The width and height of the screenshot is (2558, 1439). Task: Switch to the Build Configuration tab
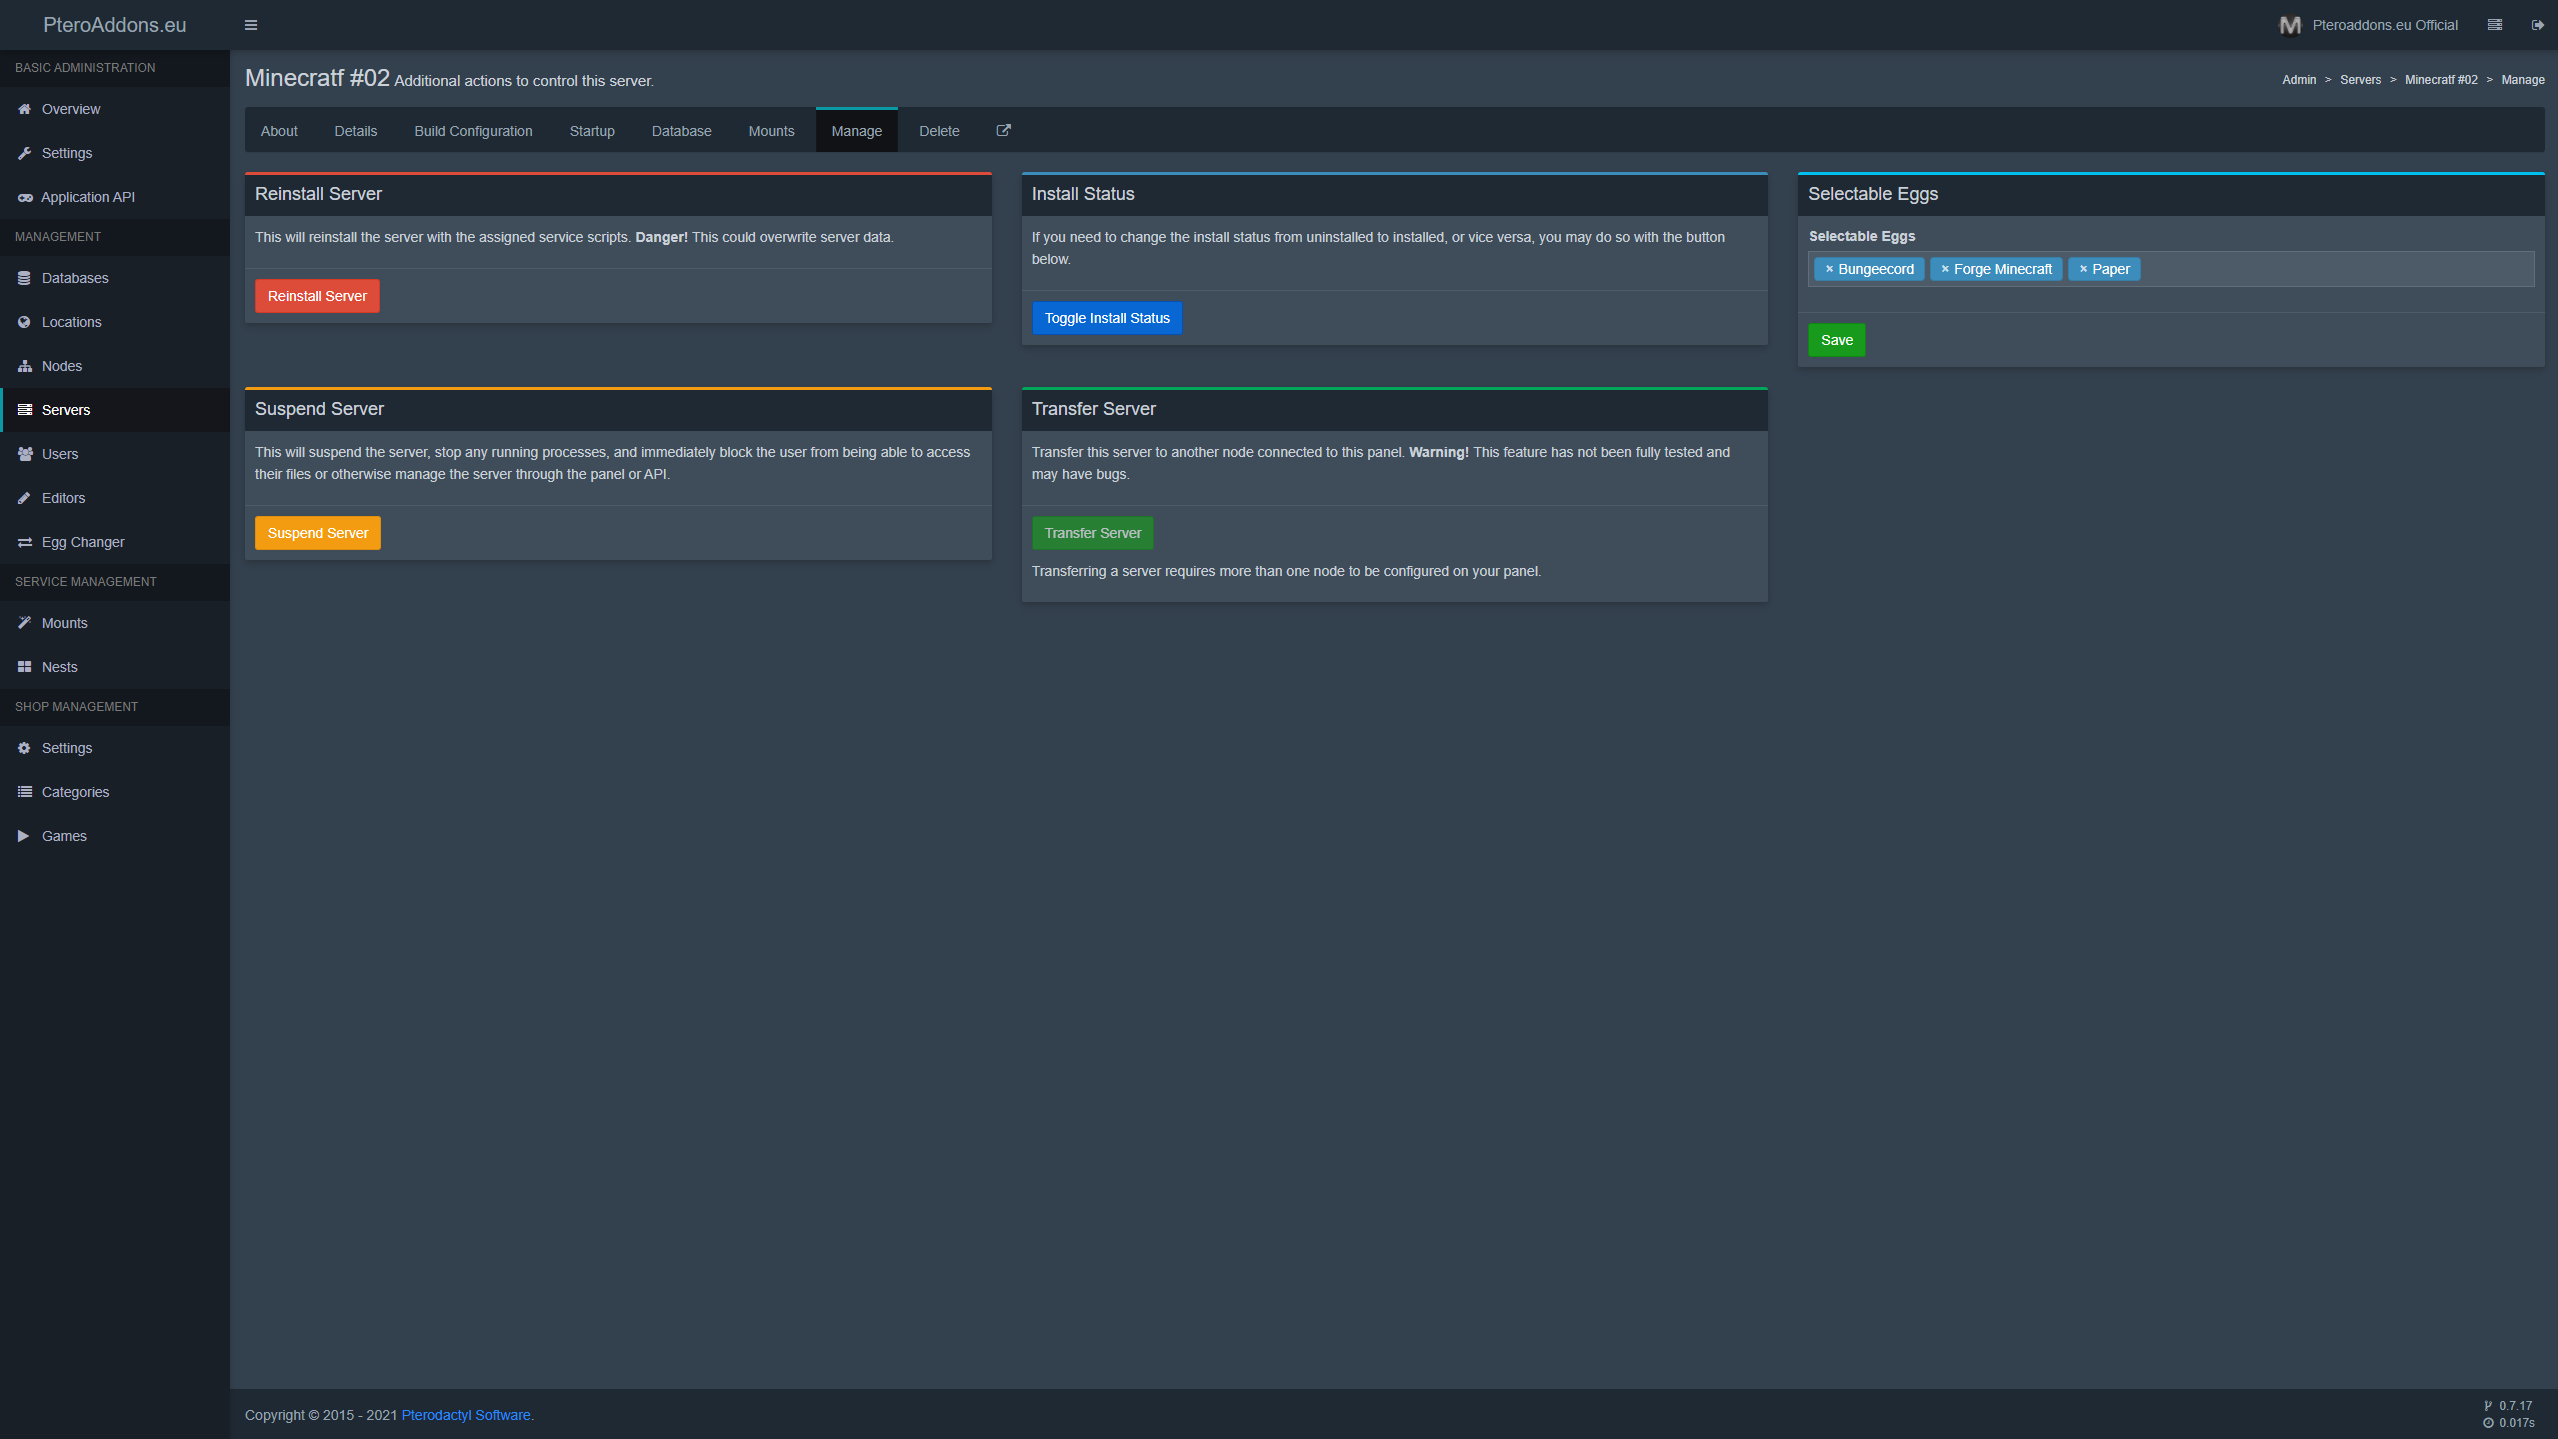[473, 131]
